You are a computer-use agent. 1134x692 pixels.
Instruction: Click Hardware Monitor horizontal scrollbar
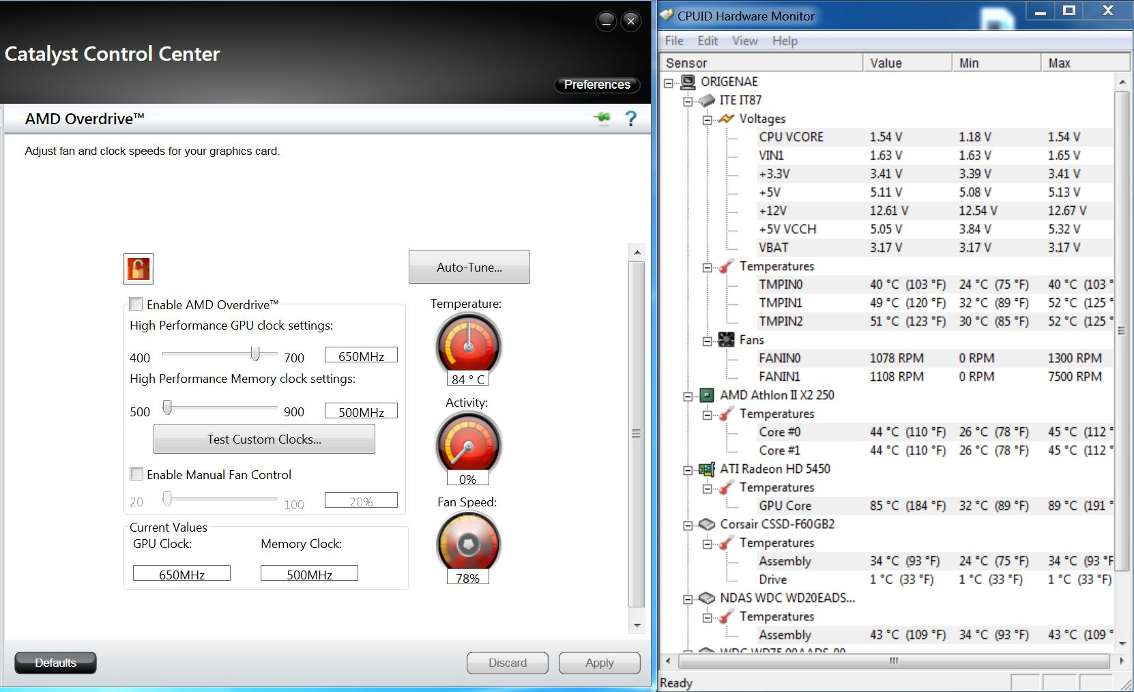894,660
